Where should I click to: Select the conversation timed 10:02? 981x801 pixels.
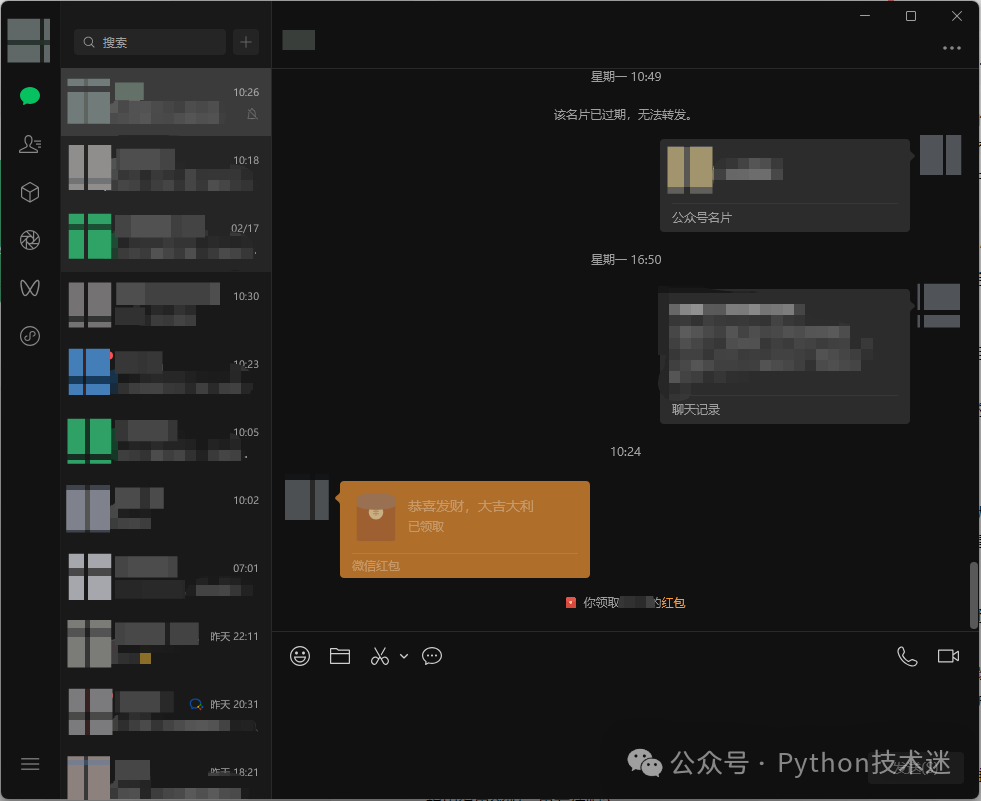click(x=166, y=510)
